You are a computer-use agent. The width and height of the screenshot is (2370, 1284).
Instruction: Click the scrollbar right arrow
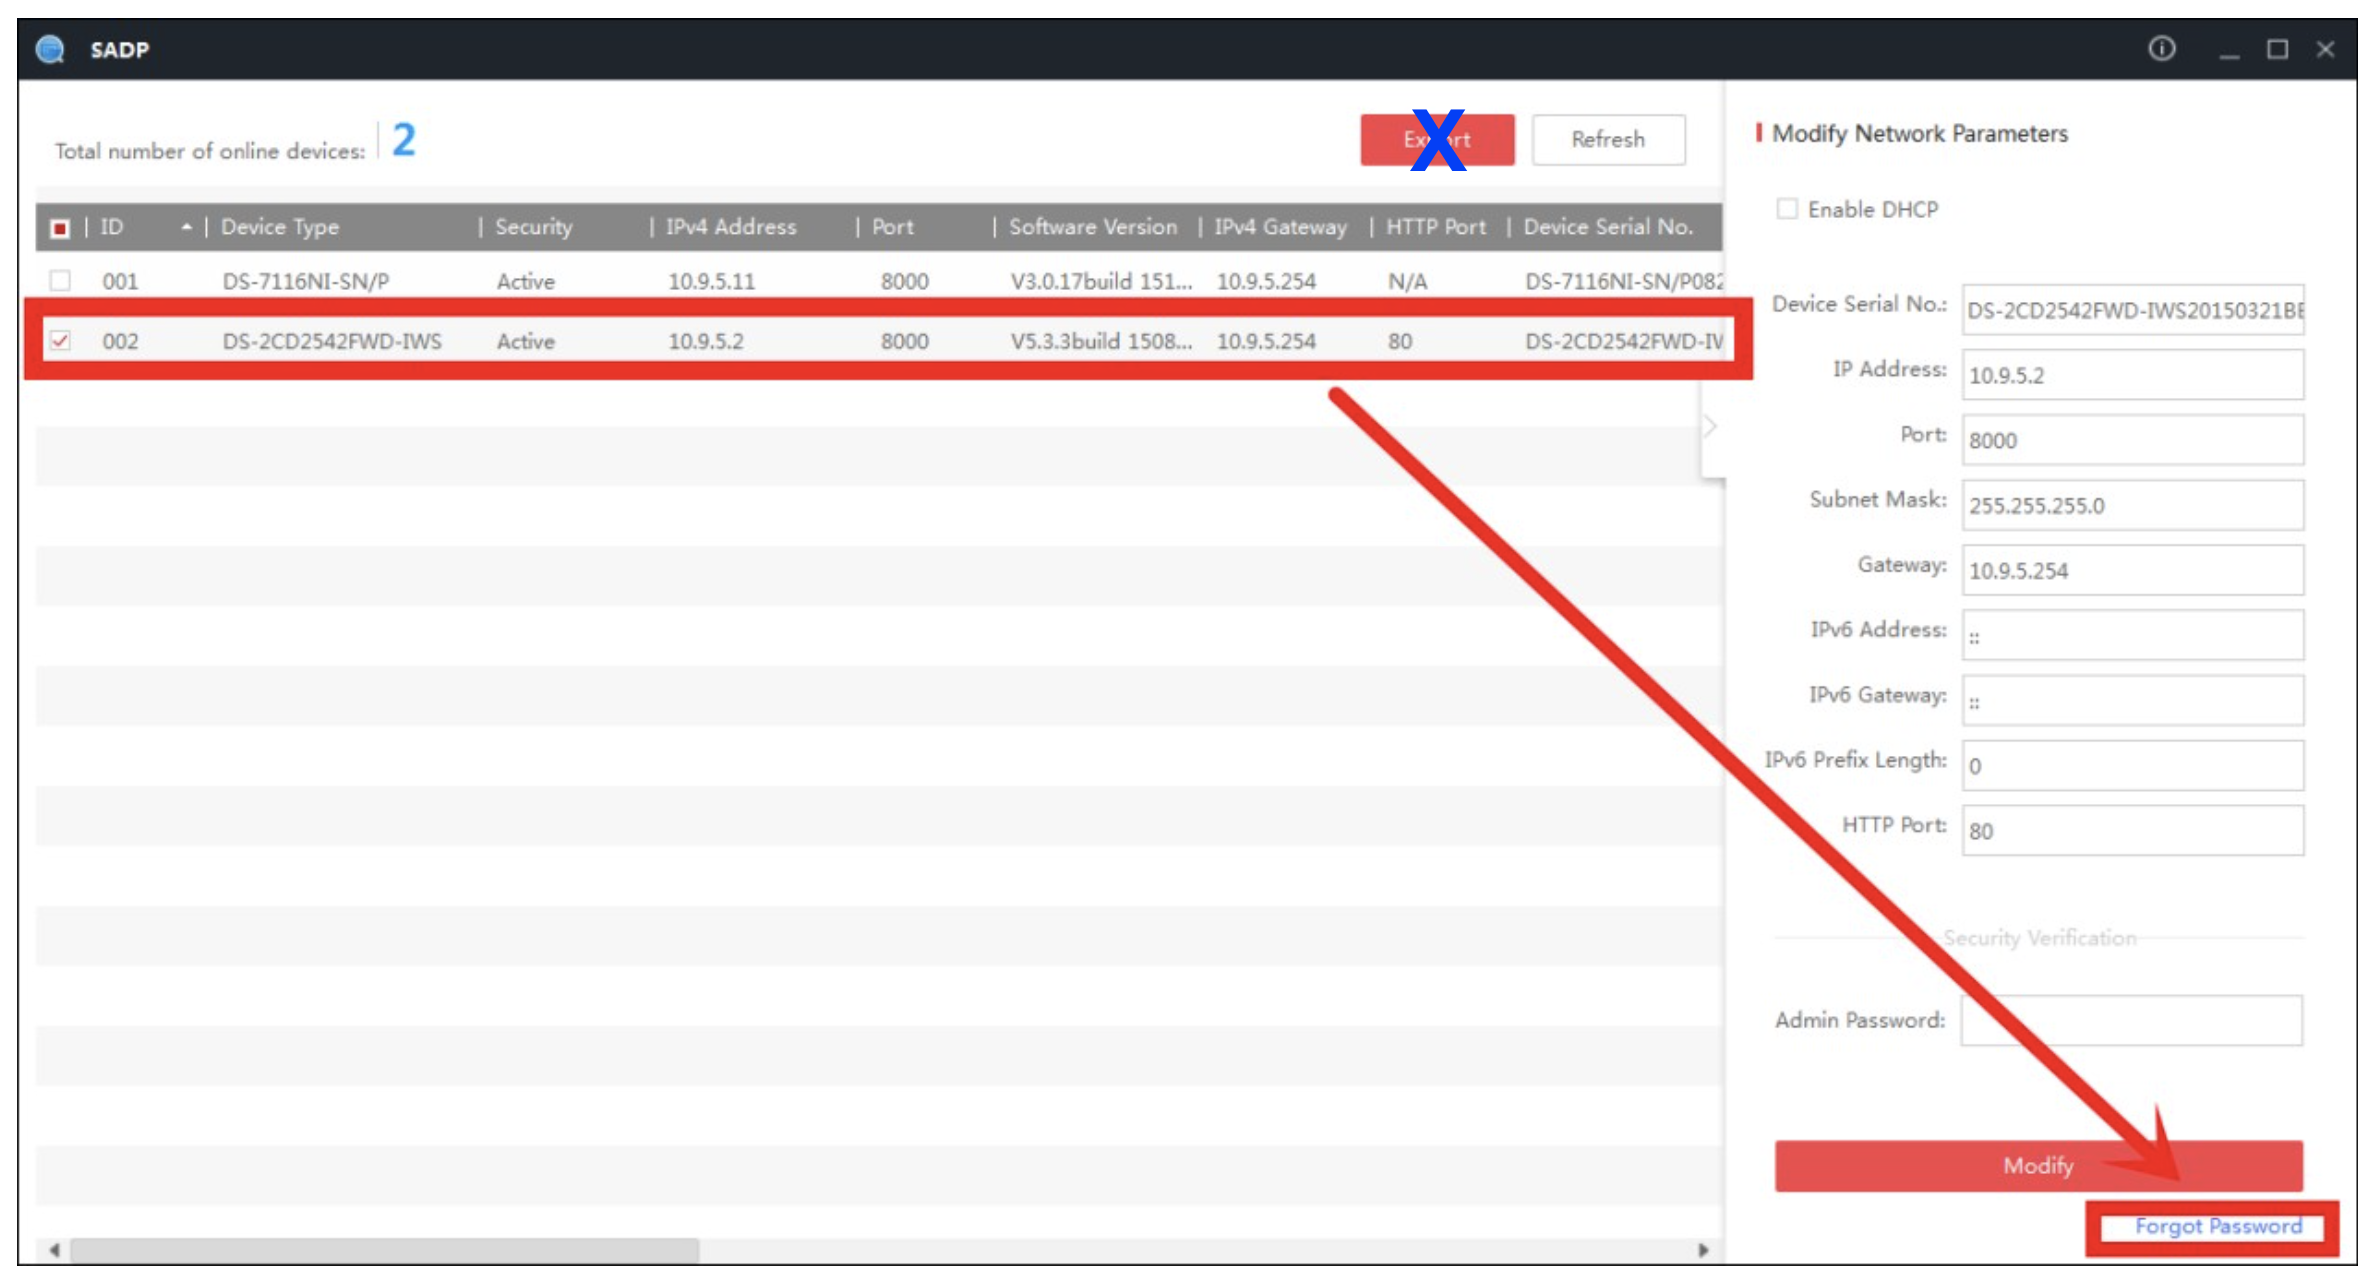[1702, 1249]
